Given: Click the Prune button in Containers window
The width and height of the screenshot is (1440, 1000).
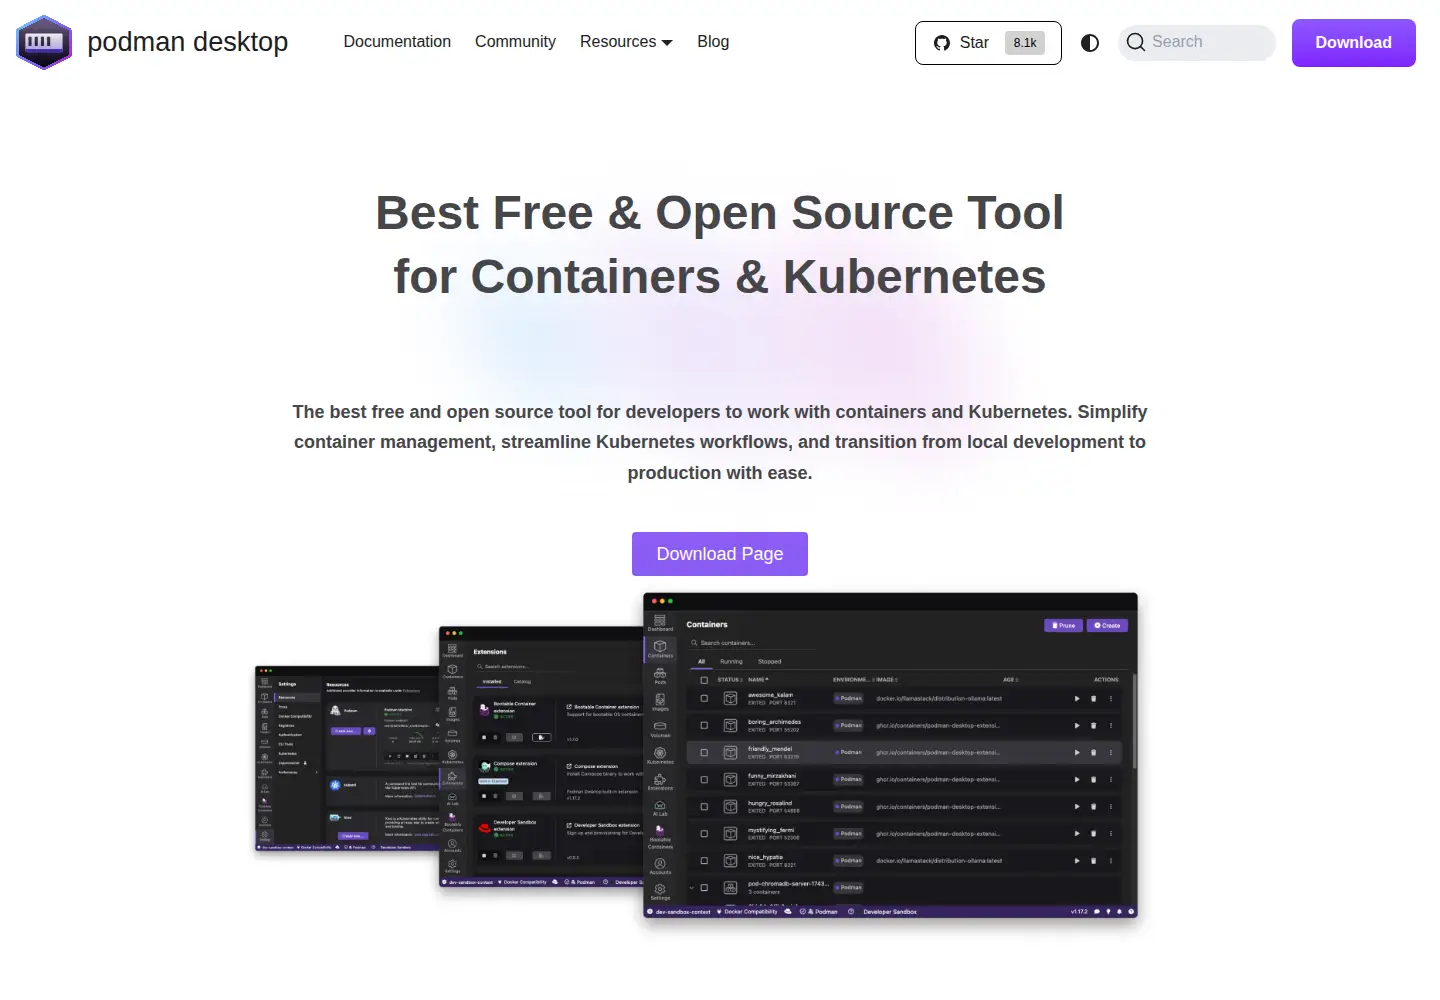Looking at the screenshot, I should [x=1063, y=625].
